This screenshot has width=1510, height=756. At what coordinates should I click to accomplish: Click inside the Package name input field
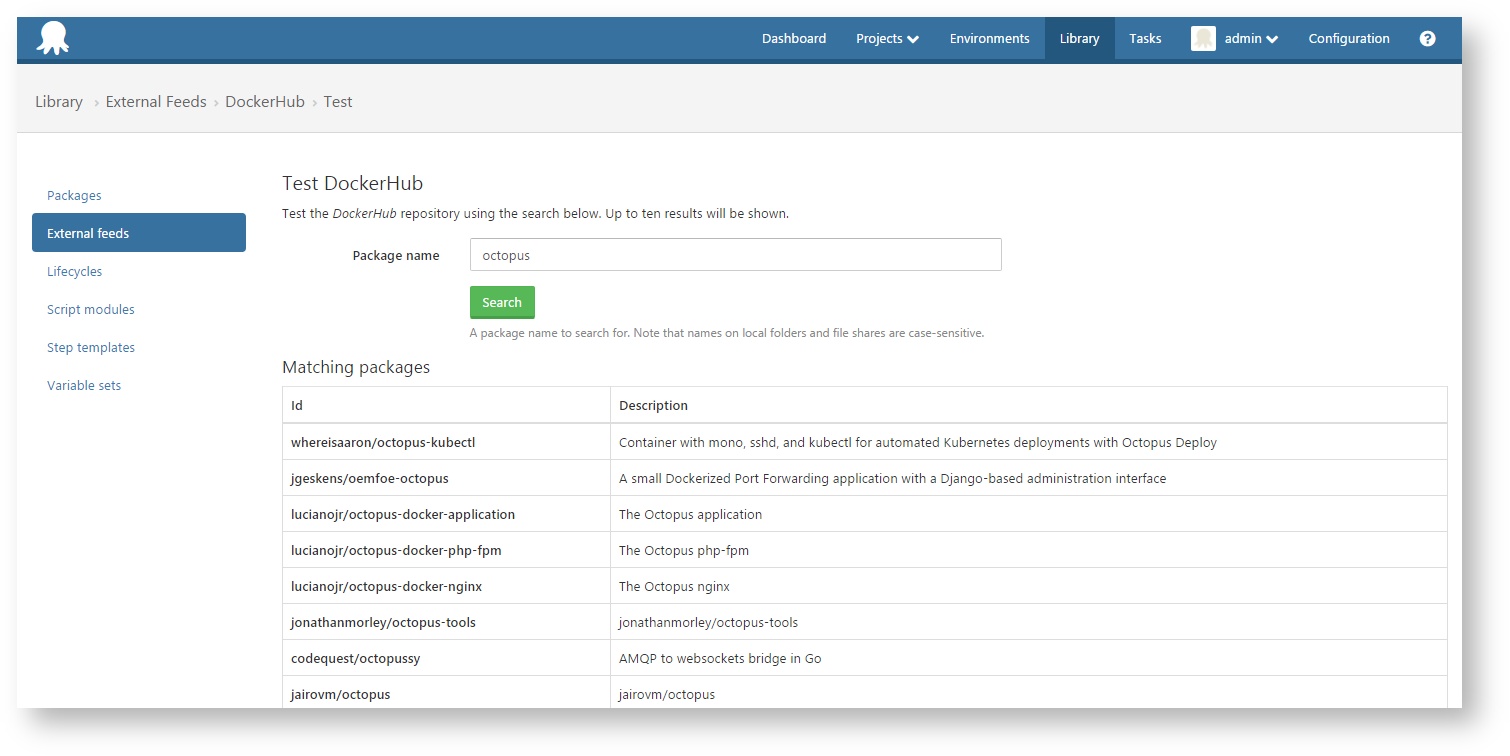click(x=735, y=254)
